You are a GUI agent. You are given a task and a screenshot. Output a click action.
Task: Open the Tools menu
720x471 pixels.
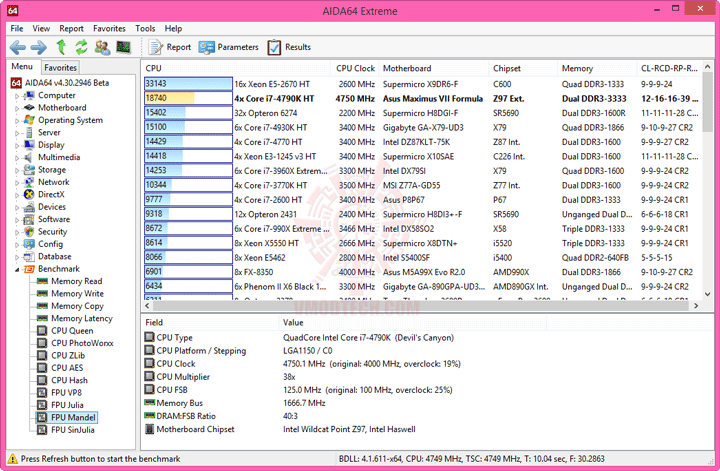[145, 28]
